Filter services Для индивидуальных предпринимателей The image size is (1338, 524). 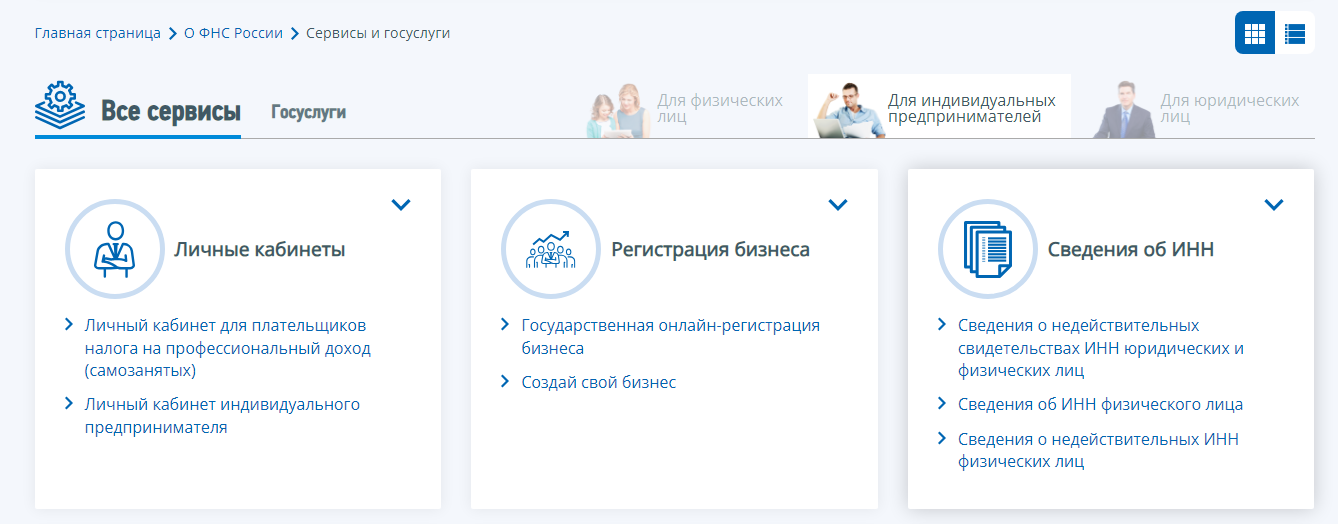tap(939, 106)
